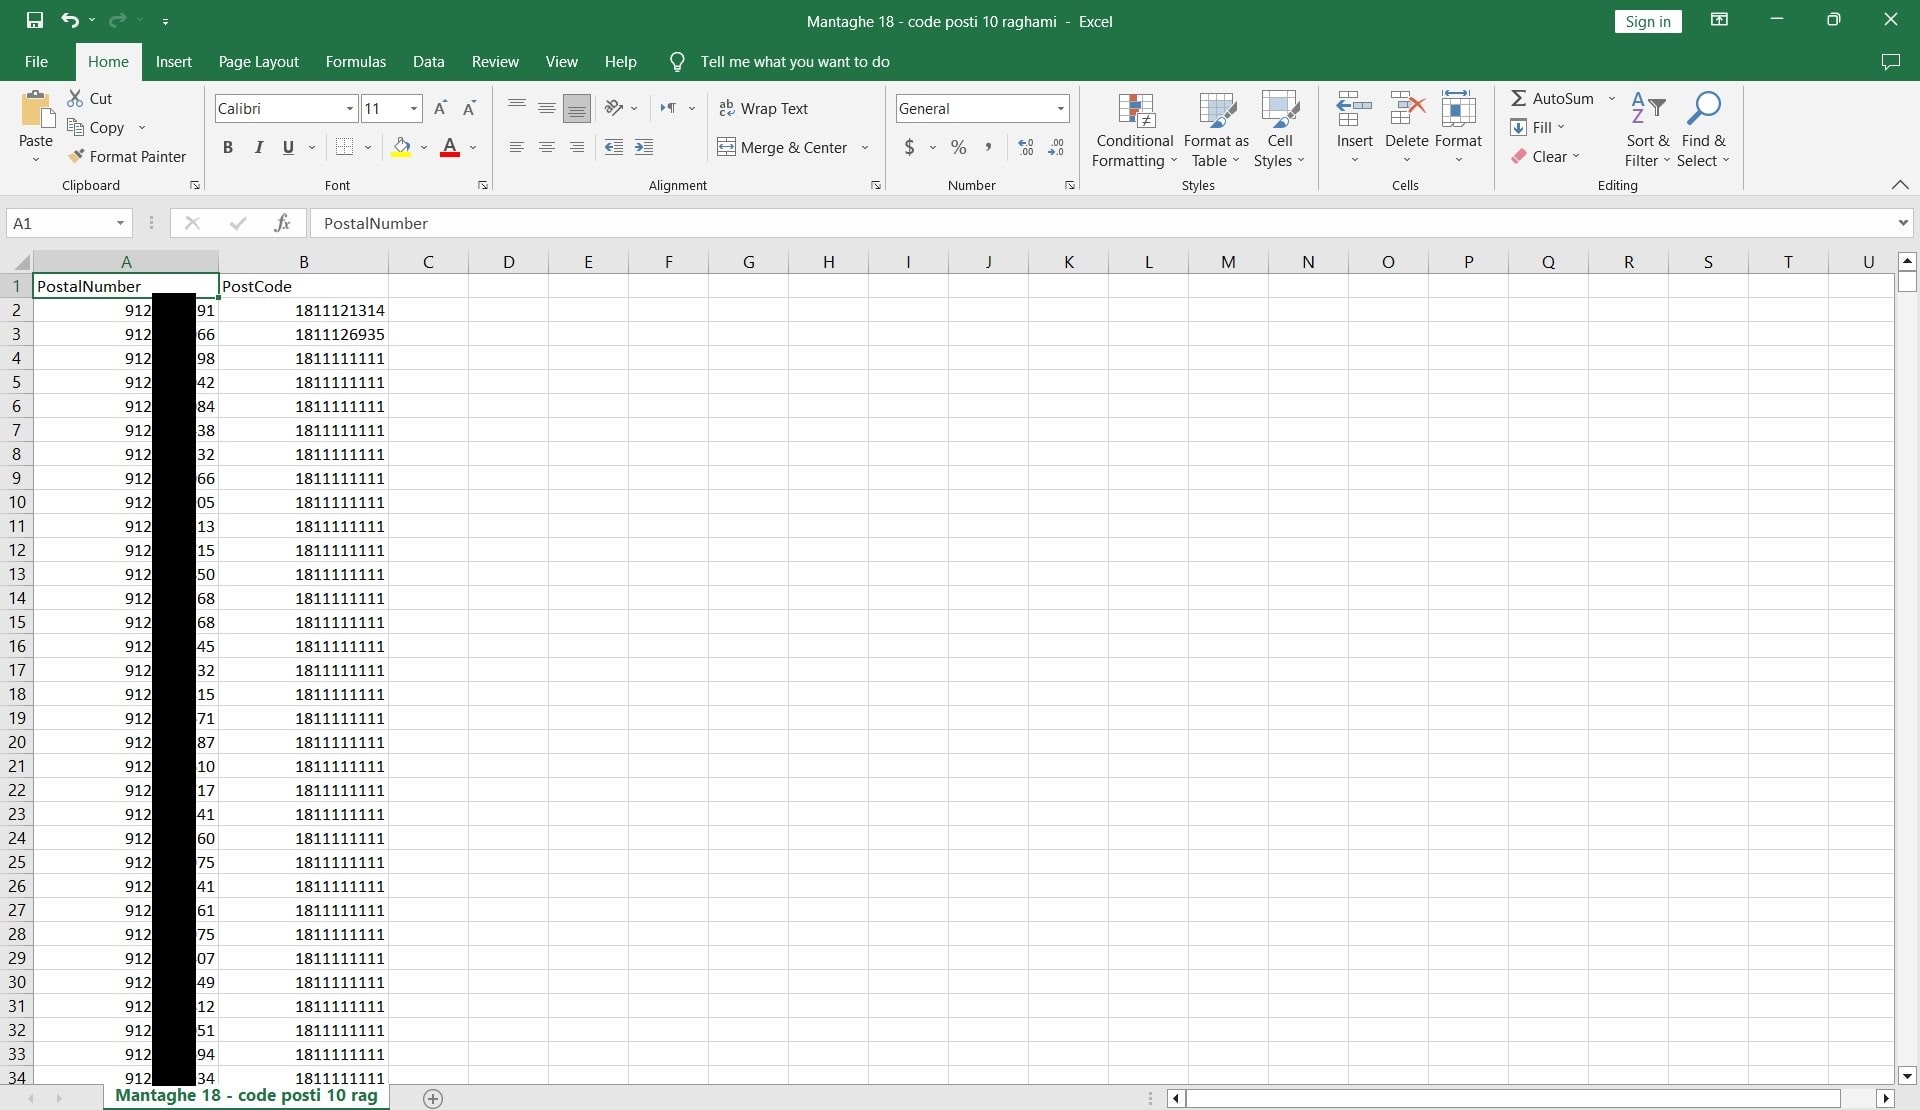Image resolution: width=1920 pixels, height=1110 pixels.
Task: Toggle Wrap Text on
Action: tap(763, 108)
